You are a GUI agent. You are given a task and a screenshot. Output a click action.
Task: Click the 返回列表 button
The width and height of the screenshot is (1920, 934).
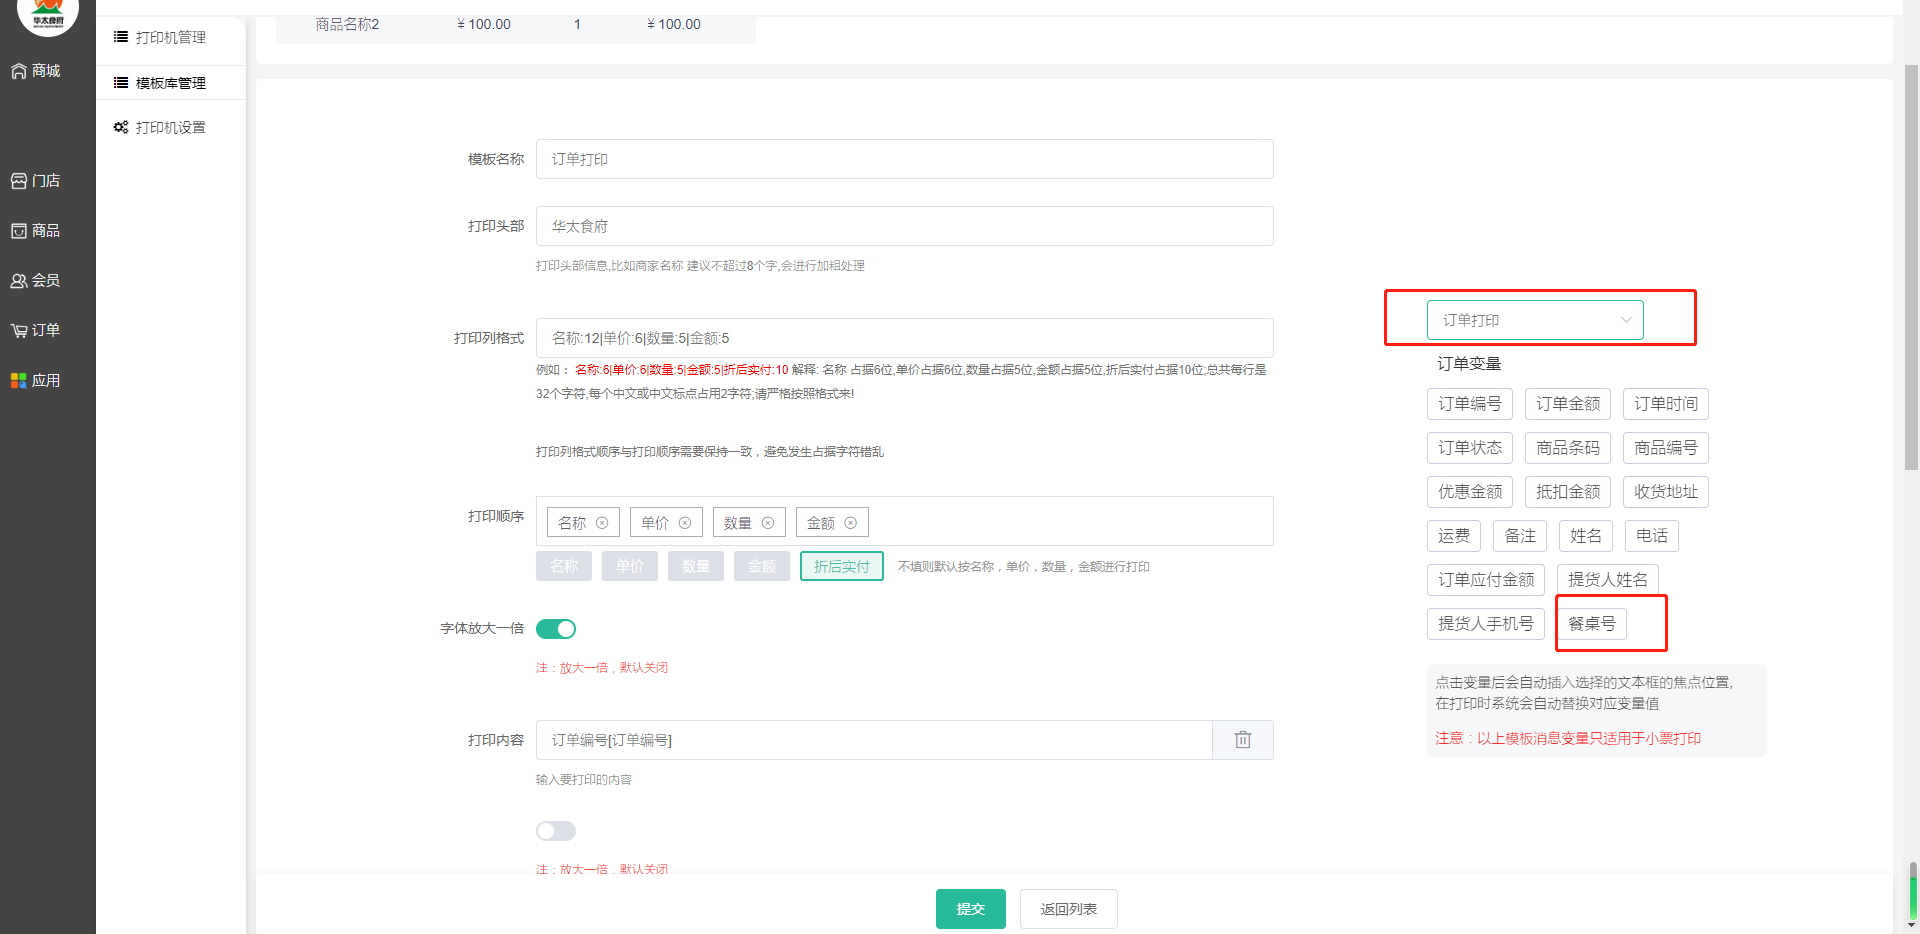(x=1068, y=909)
